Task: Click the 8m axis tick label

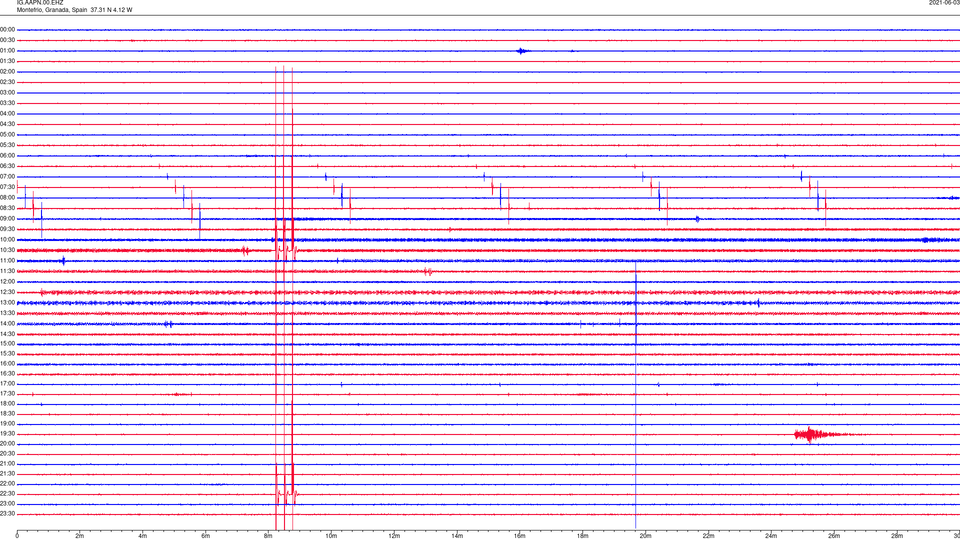Action: (268, 536)
